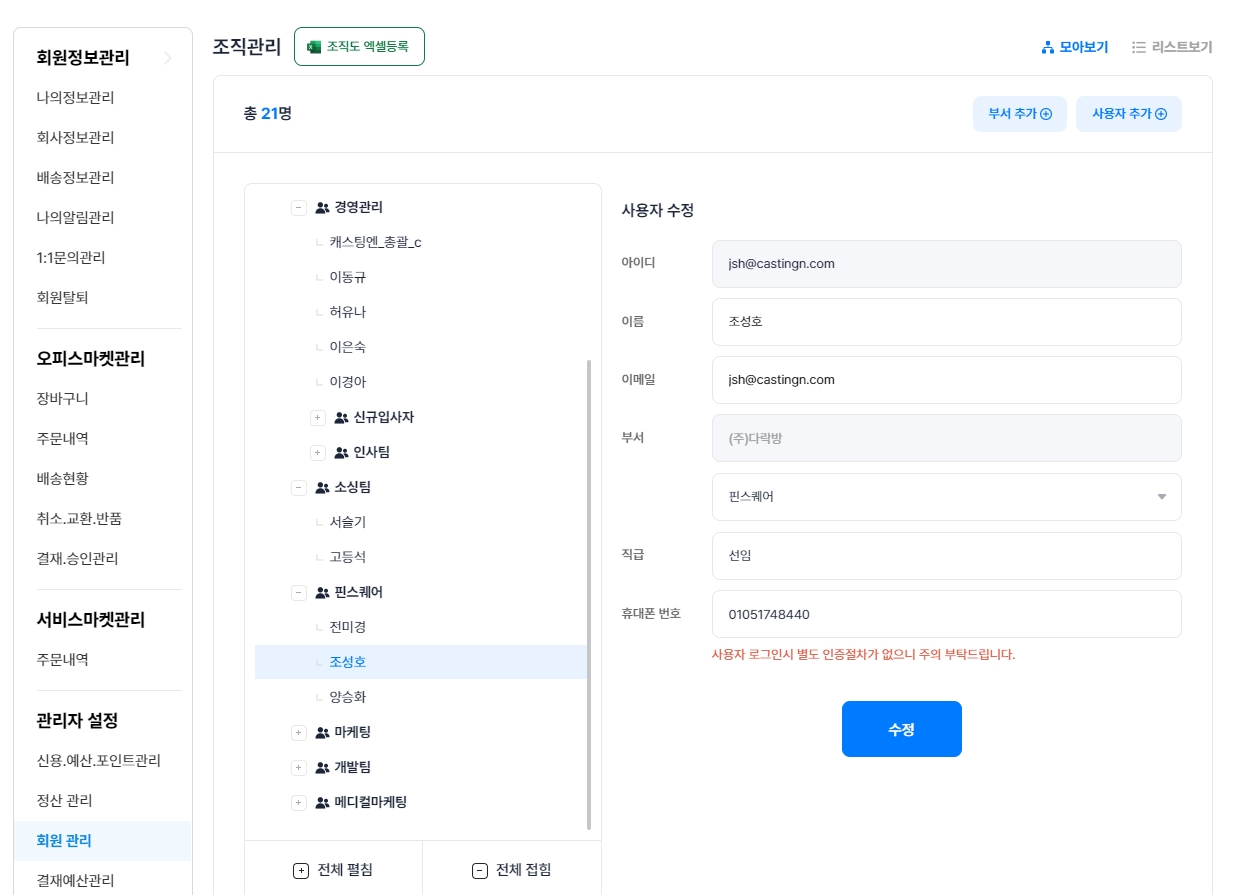
Task: Collapse the 경영관리 department node
Action: point(298,208)
